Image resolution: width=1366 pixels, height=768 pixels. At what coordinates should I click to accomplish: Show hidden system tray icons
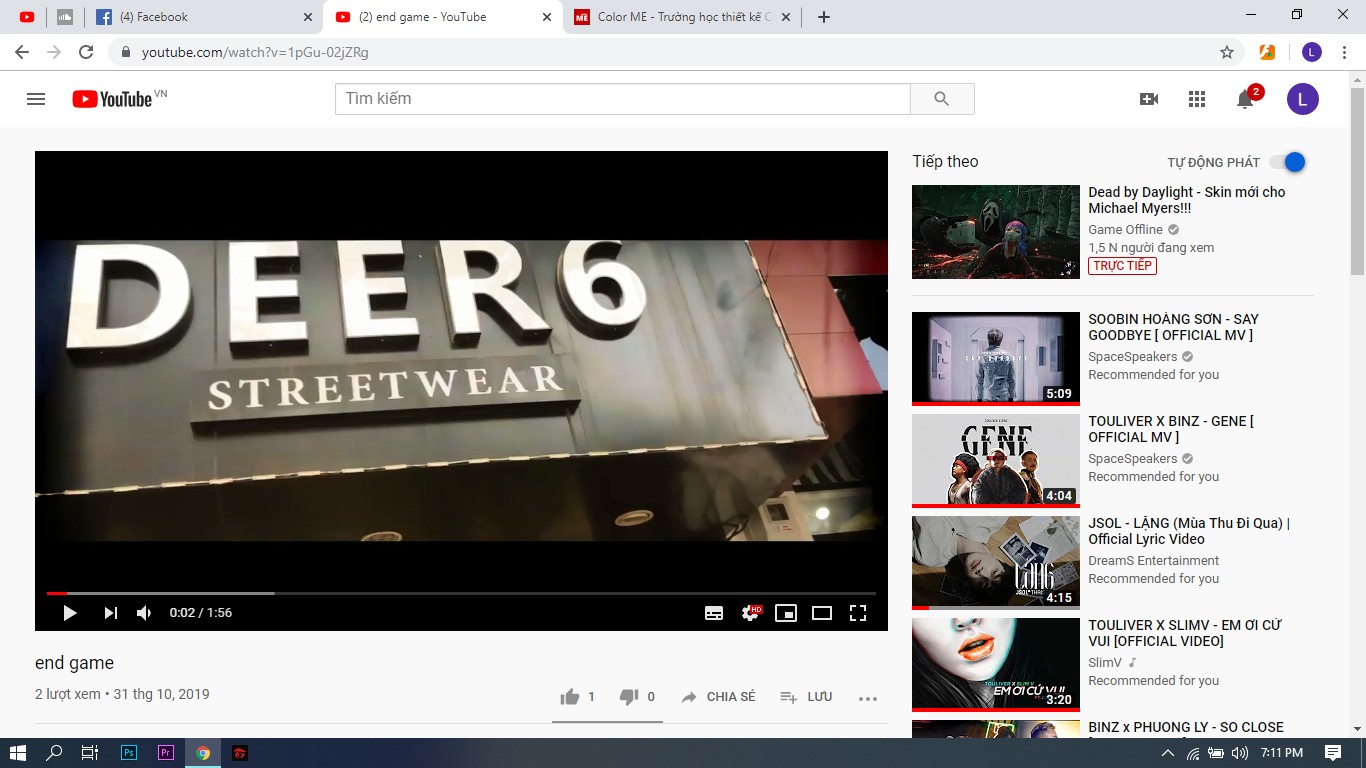1167,753
